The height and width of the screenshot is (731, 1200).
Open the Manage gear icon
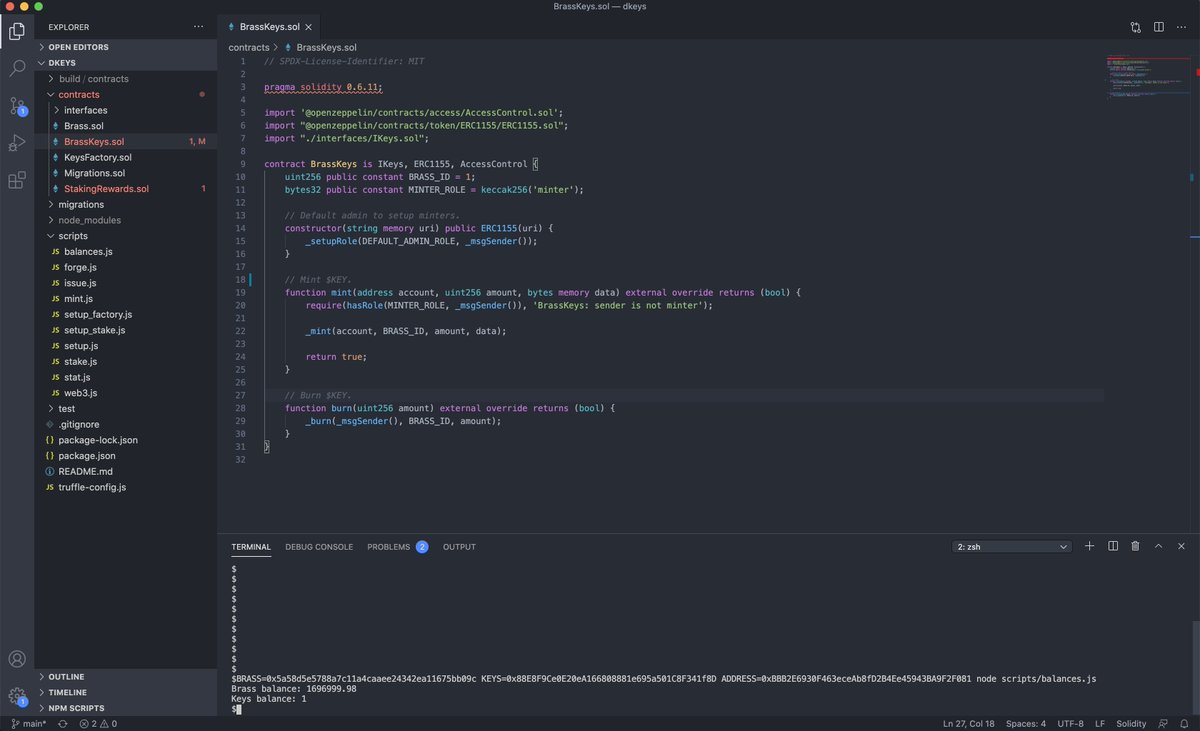(x=17, y=696)
